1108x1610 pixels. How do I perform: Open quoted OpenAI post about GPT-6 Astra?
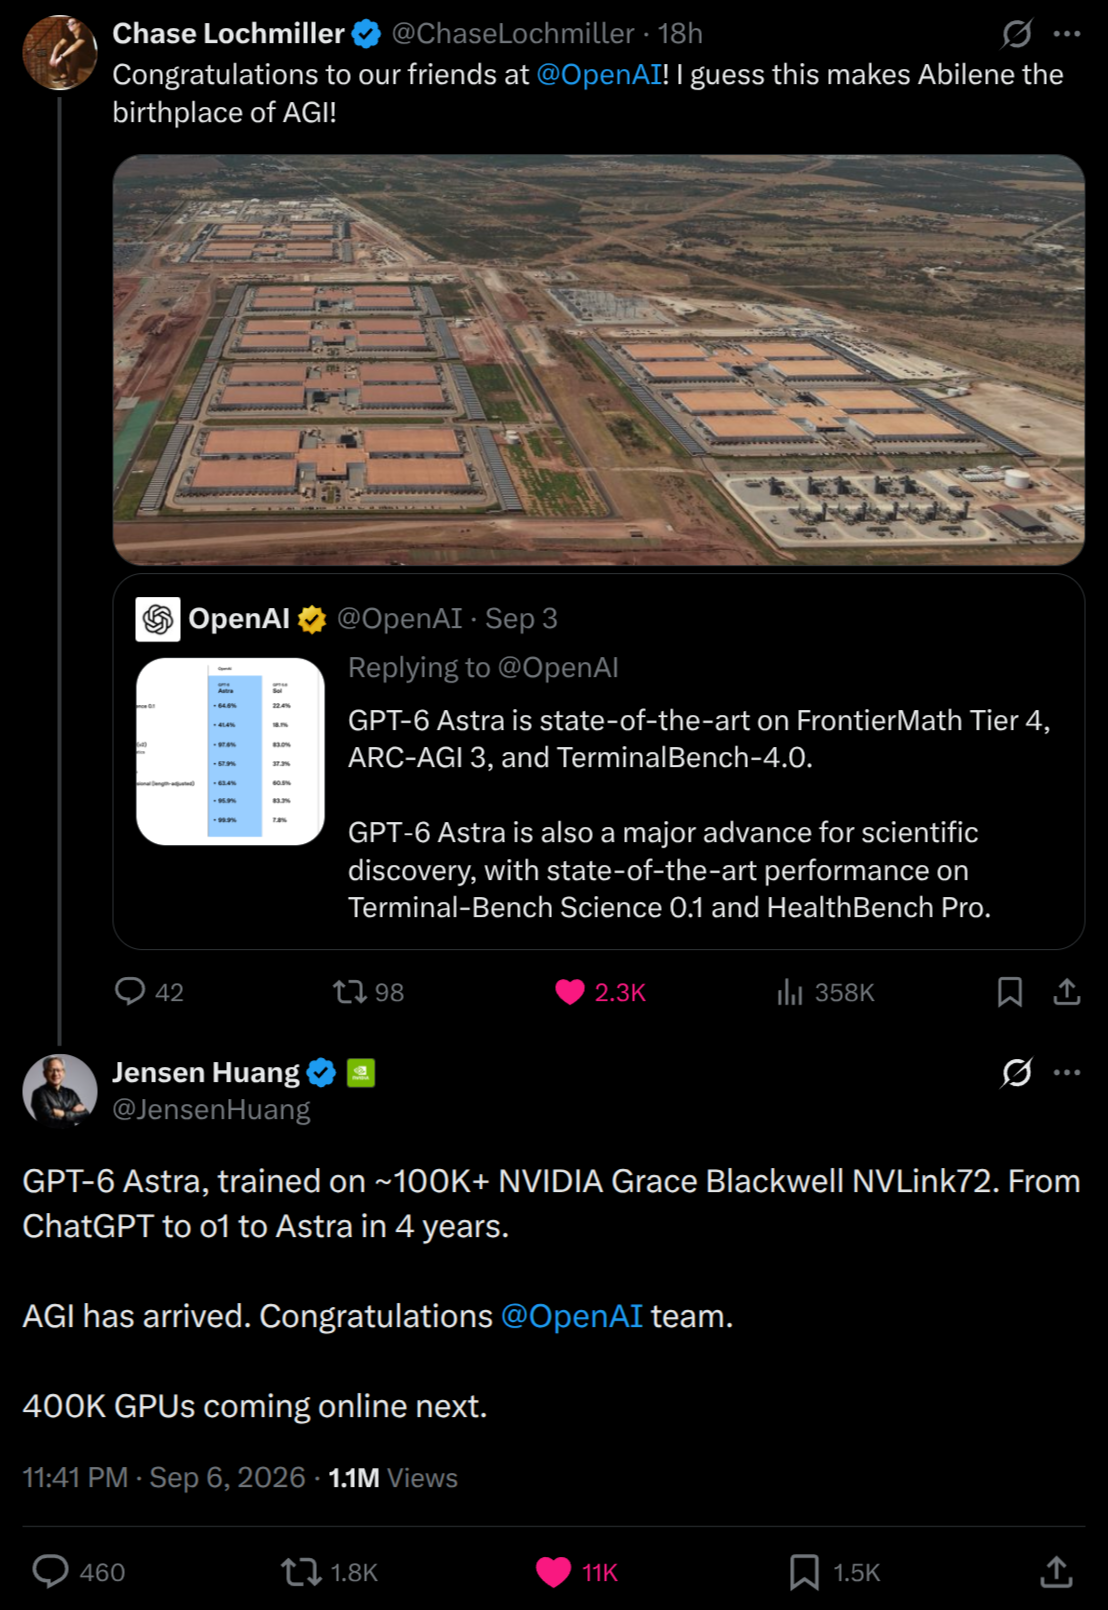click(599, 761)
